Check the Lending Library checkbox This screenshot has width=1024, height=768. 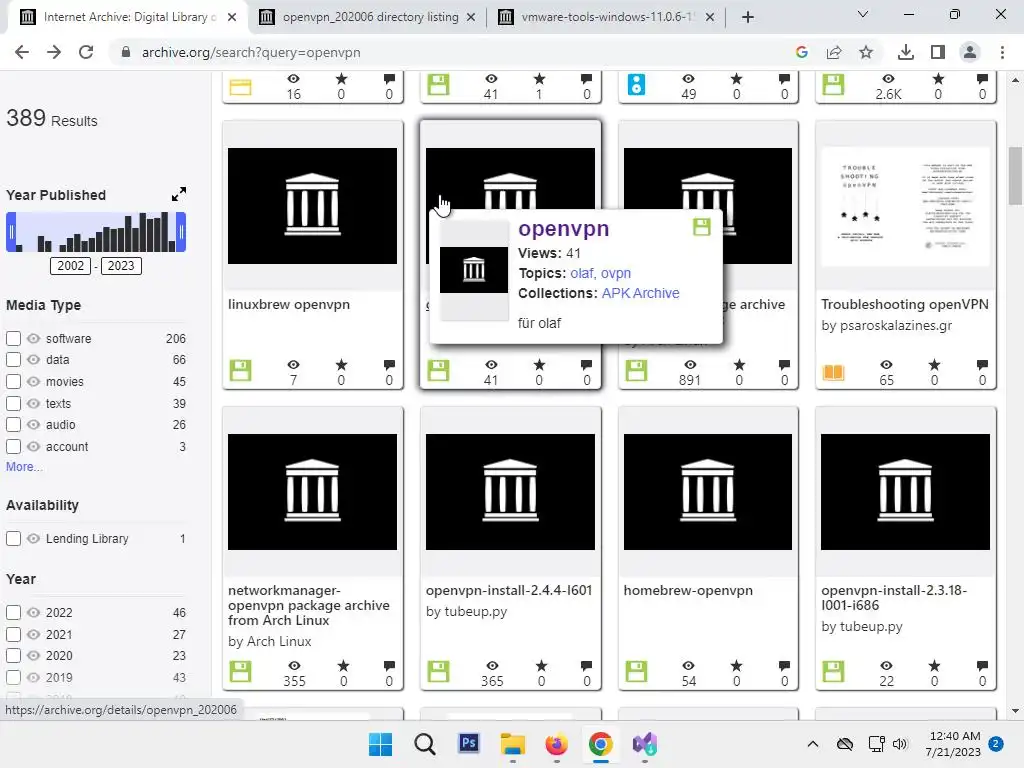pyautogui.click(x=13, y=539)
